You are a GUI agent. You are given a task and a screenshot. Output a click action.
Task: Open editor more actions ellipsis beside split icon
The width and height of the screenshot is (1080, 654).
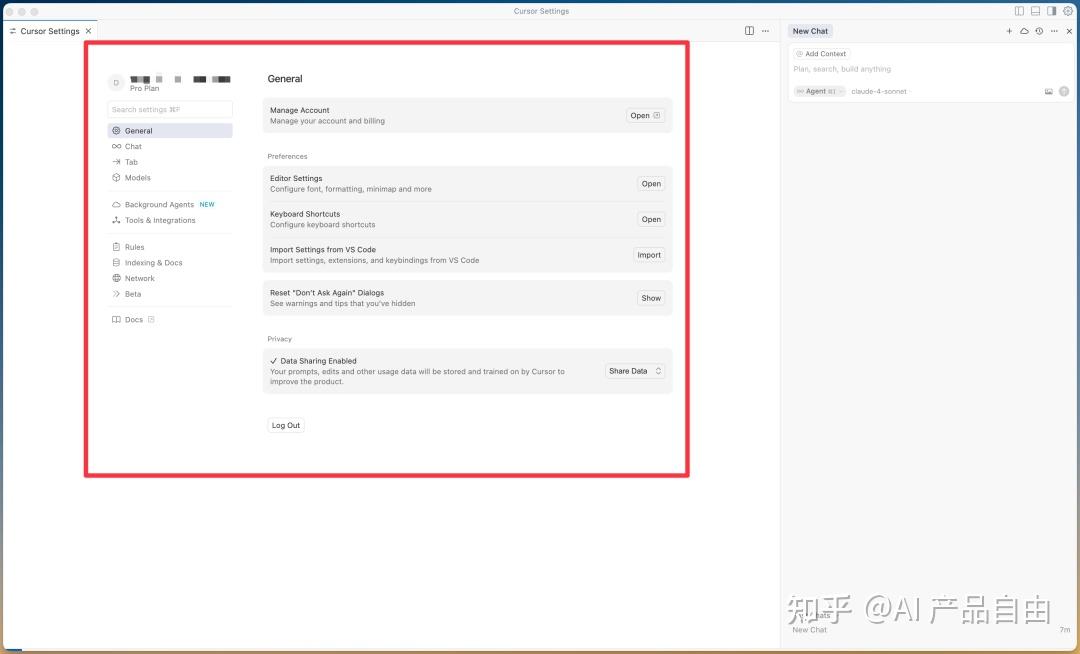[765, 31]
